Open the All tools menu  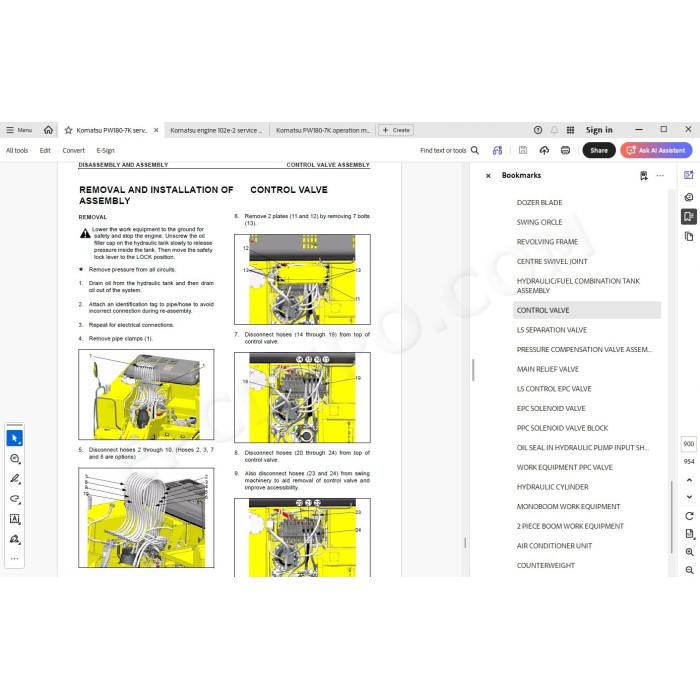17,150
